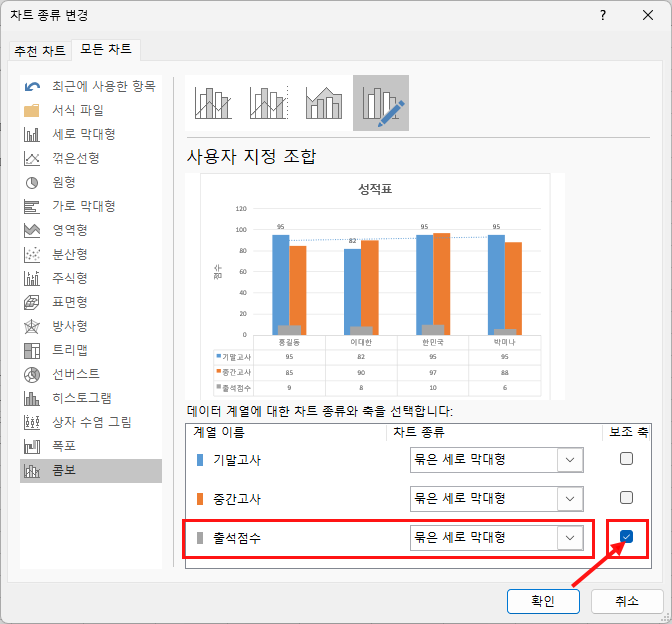Viewport: 672px width, 624px height.
Task: Choose 꺾은선형 line chart category
Action: coord(75,158)
